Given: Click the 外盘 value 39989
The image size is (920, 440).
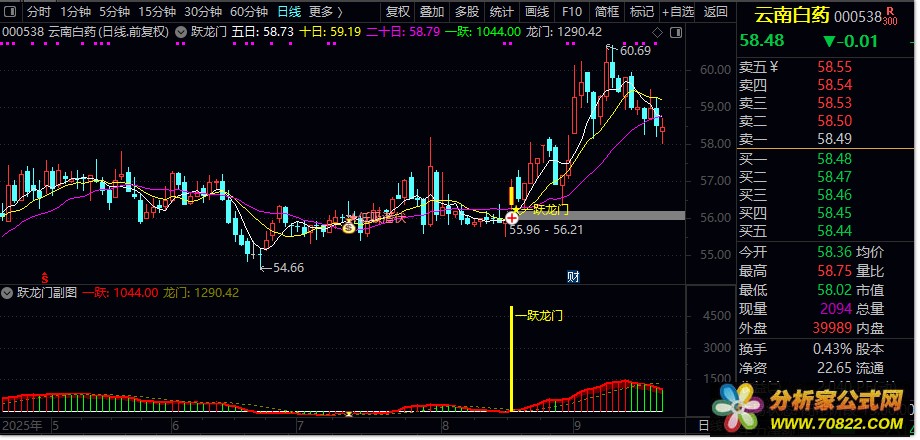Looking at the screenshot, I should [832, 327].
